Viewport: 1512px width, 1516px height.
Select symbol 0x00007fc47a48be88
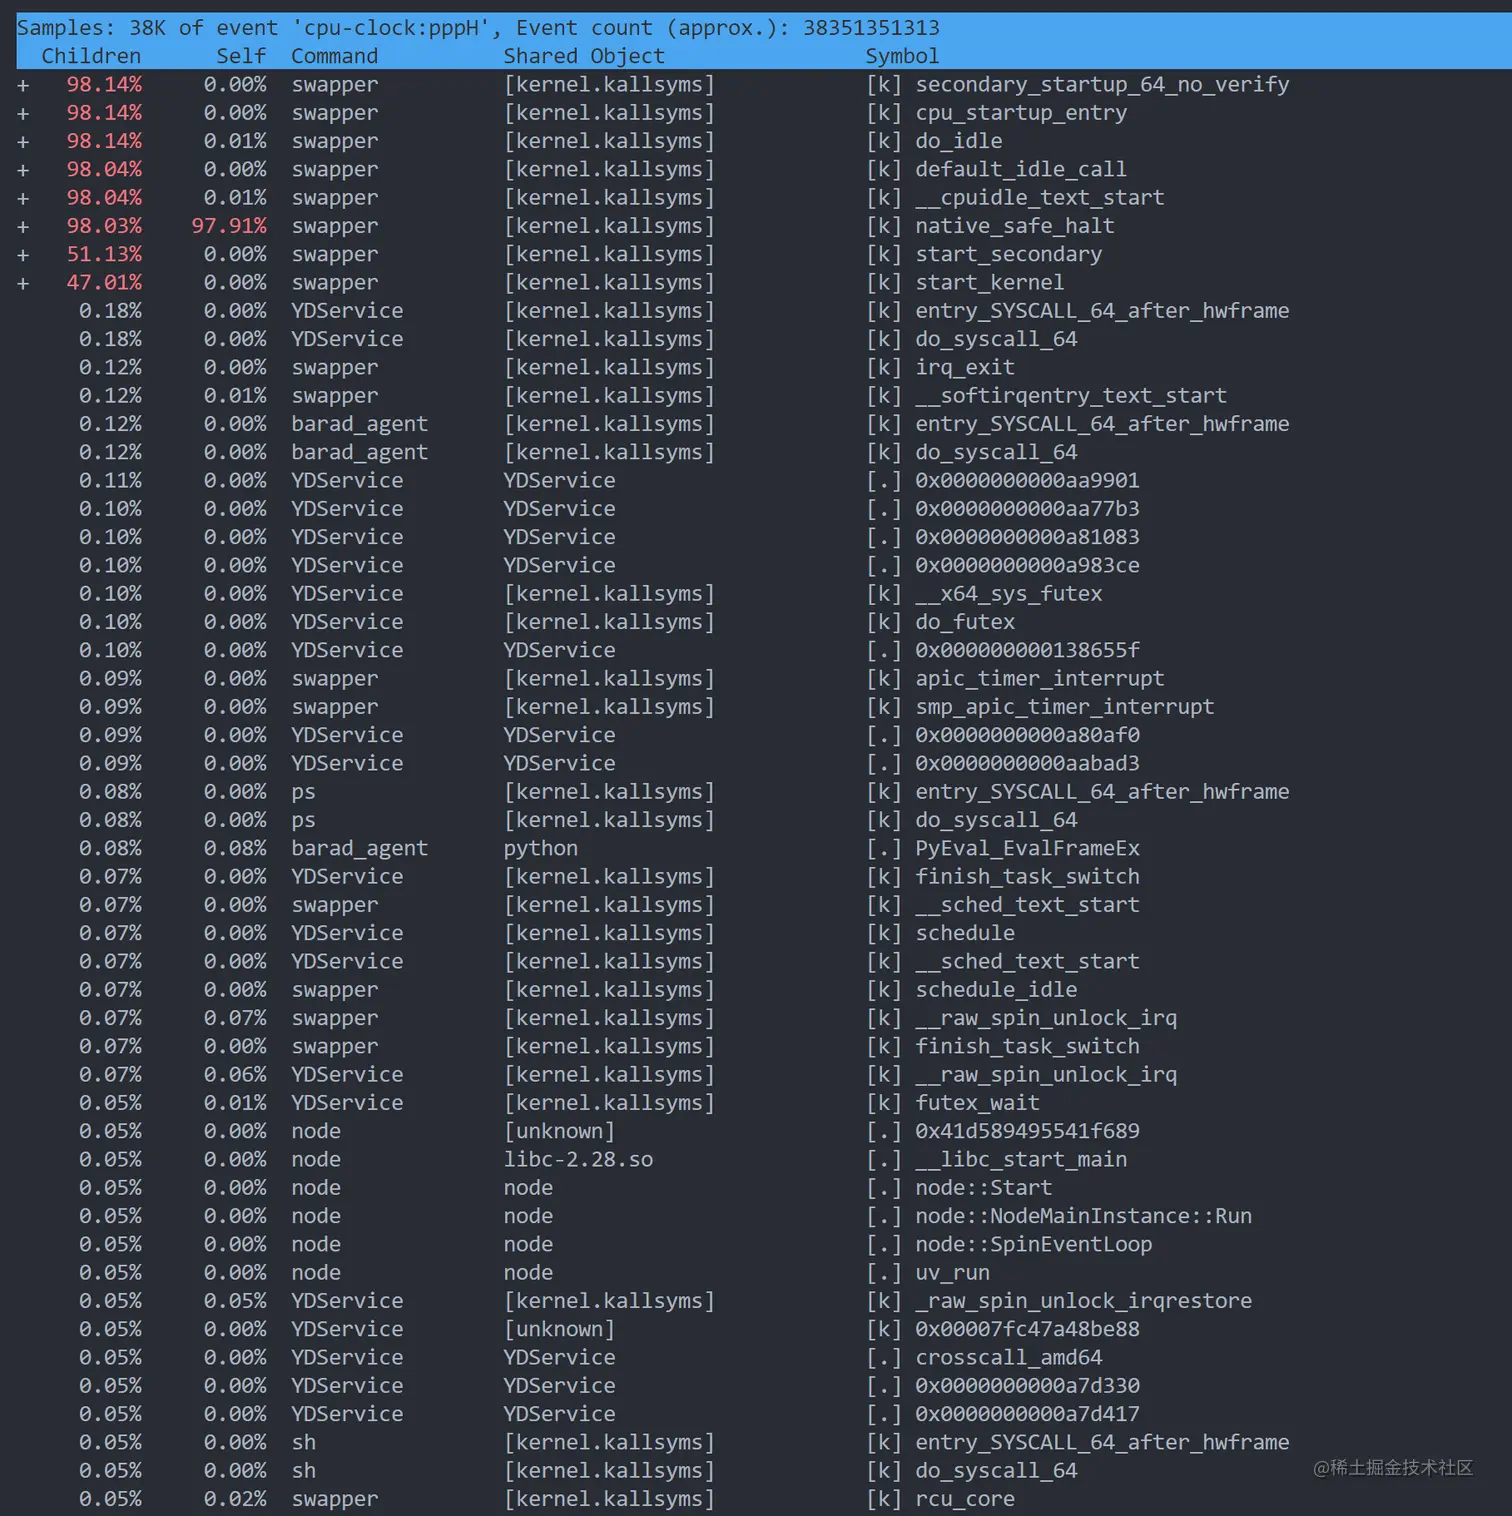[1027, 1329]
